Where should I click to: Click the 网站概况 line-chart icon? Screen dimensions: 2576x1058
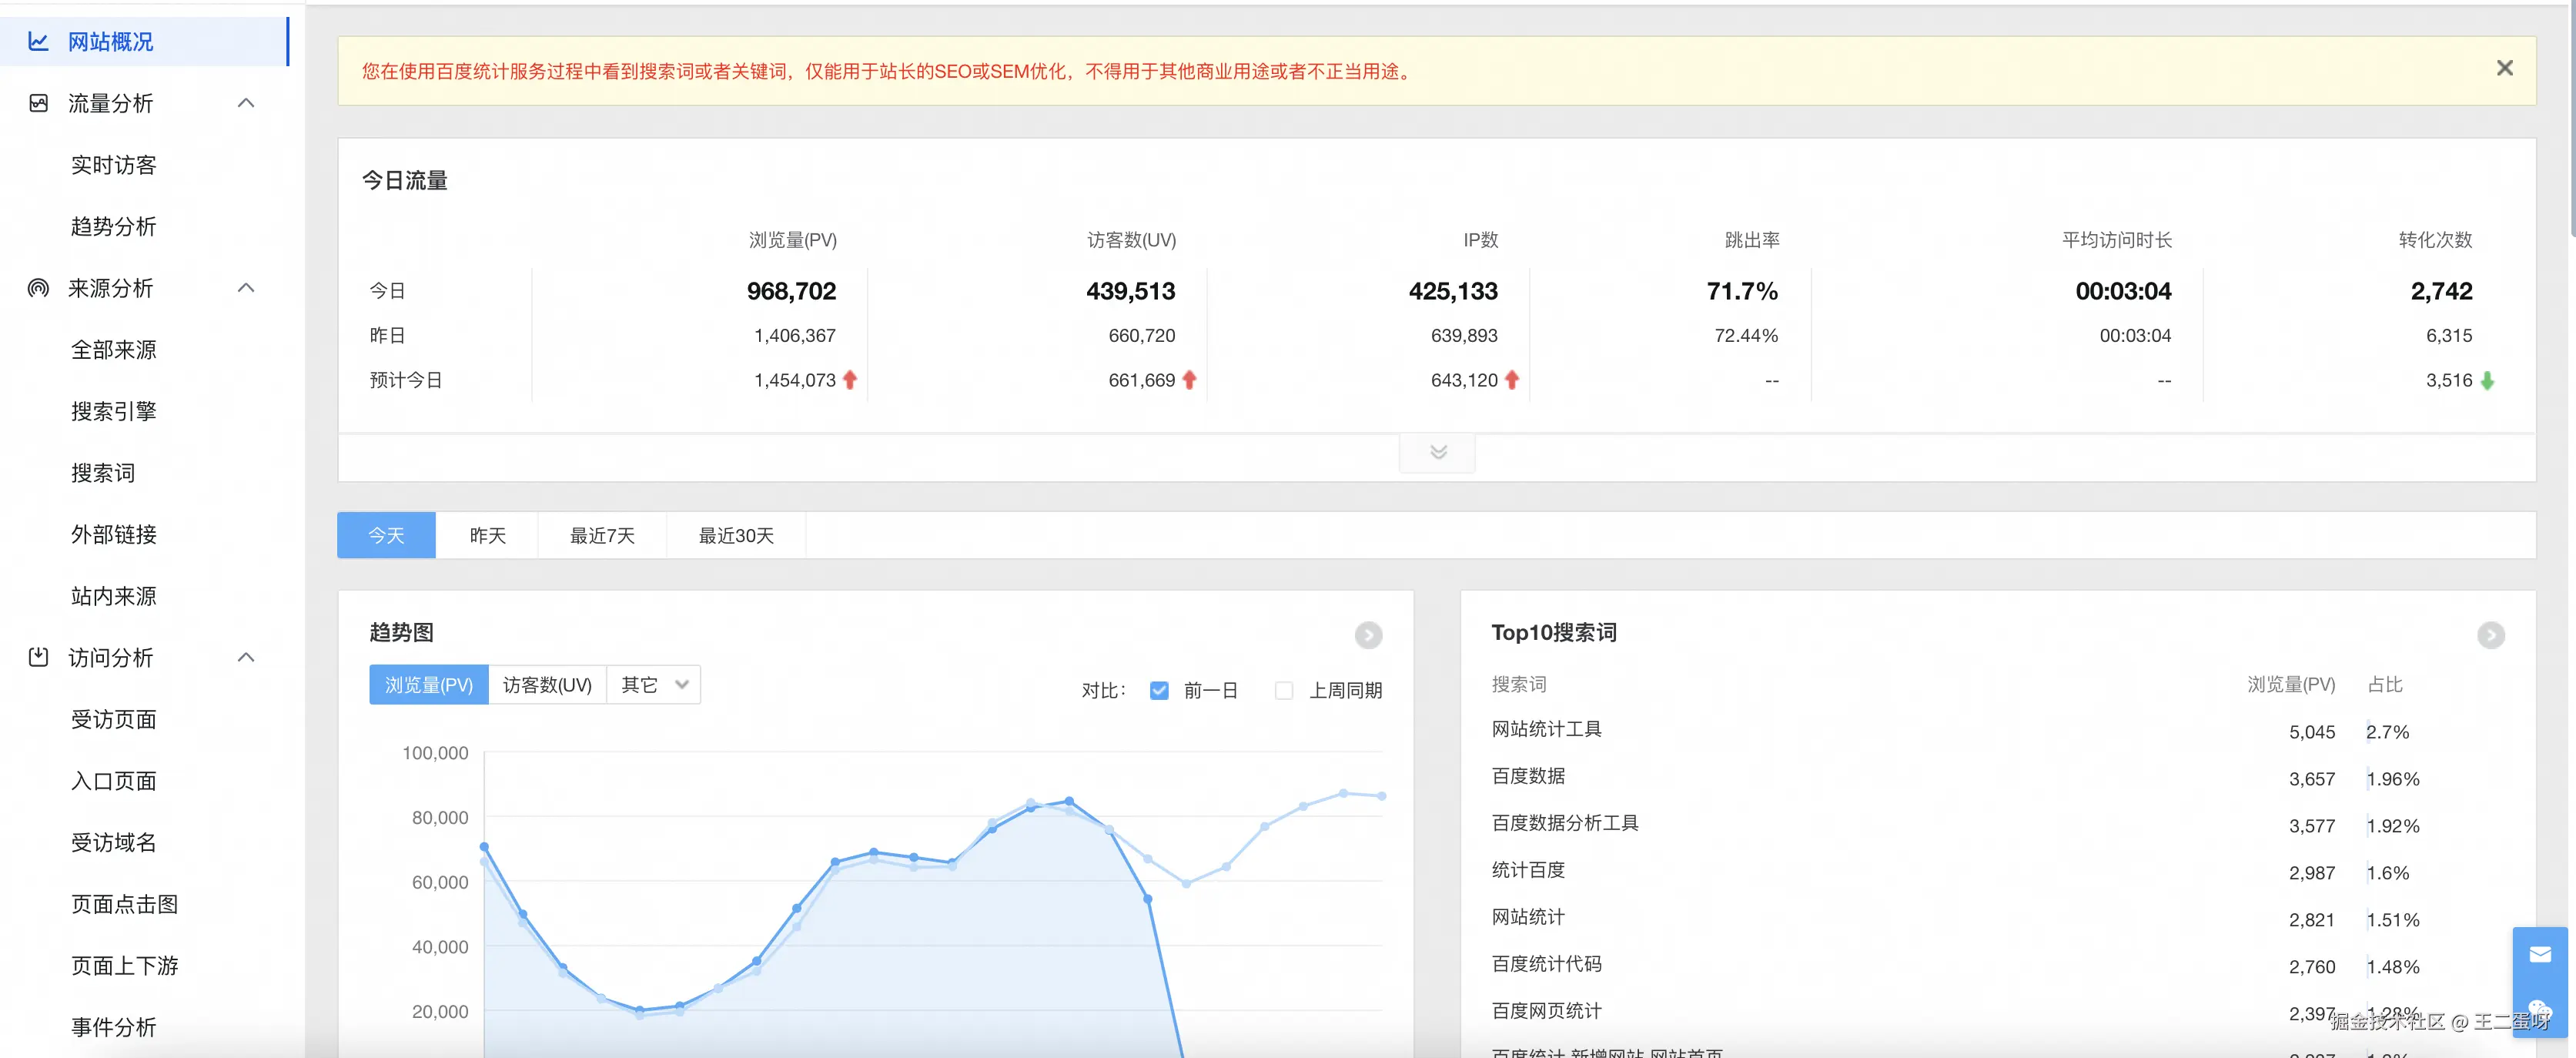pos(38,42)
